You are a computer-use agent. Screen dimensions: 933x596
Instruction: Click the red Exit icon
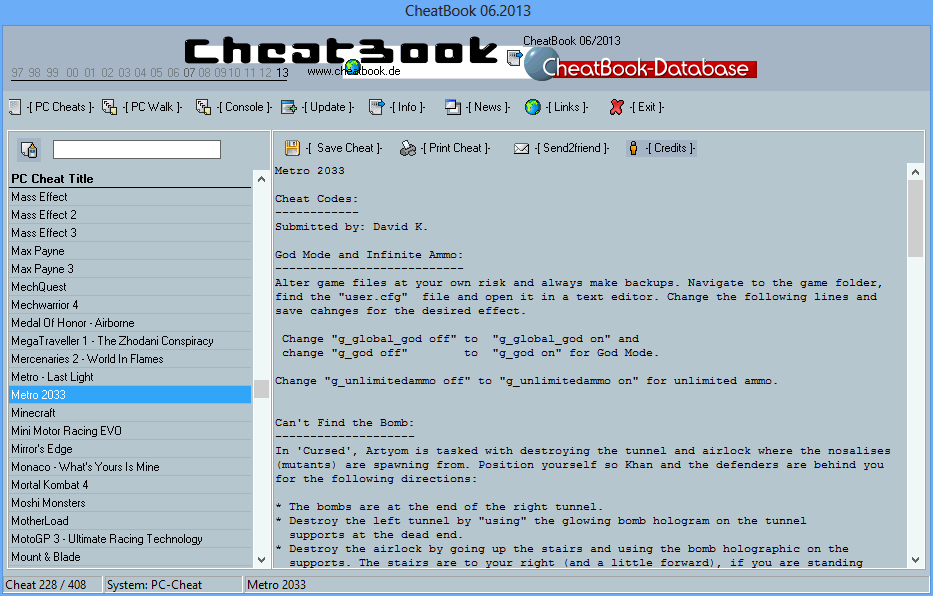click(616, 107)
